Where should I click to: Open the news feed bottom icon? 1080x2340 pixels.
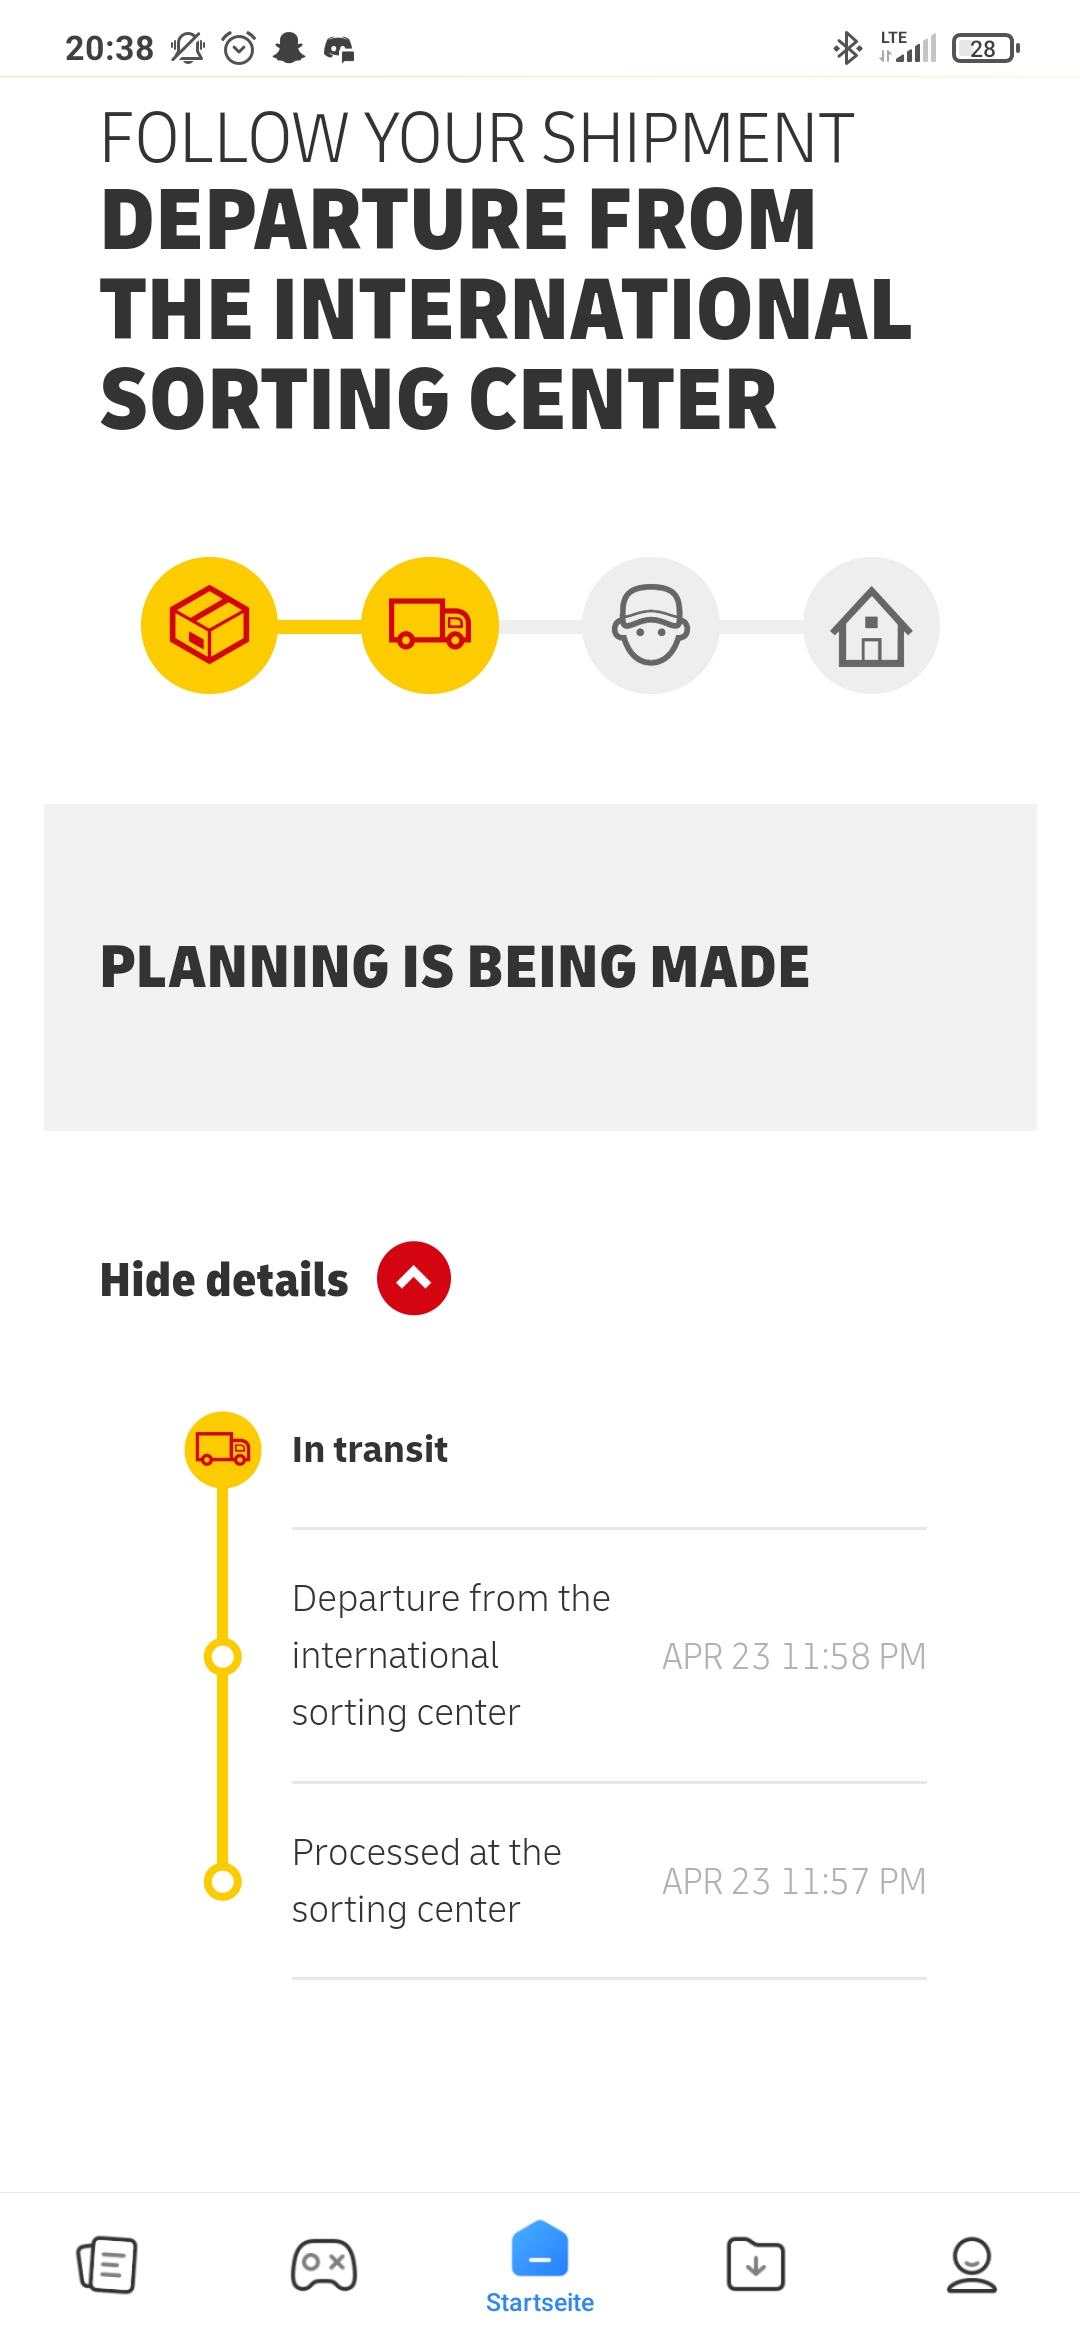(107, 2263)
